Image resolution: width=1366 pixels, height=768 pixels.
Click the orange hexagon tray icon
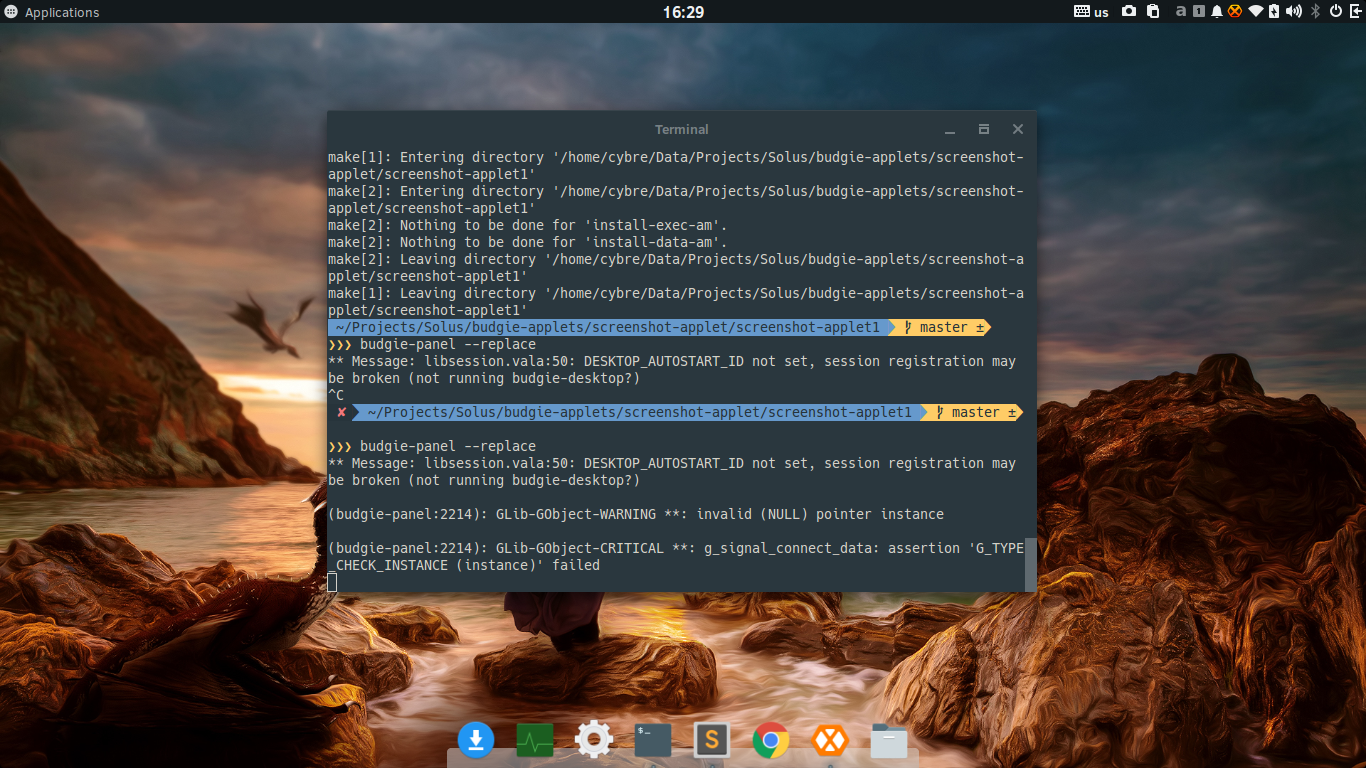click(1235, 12)
